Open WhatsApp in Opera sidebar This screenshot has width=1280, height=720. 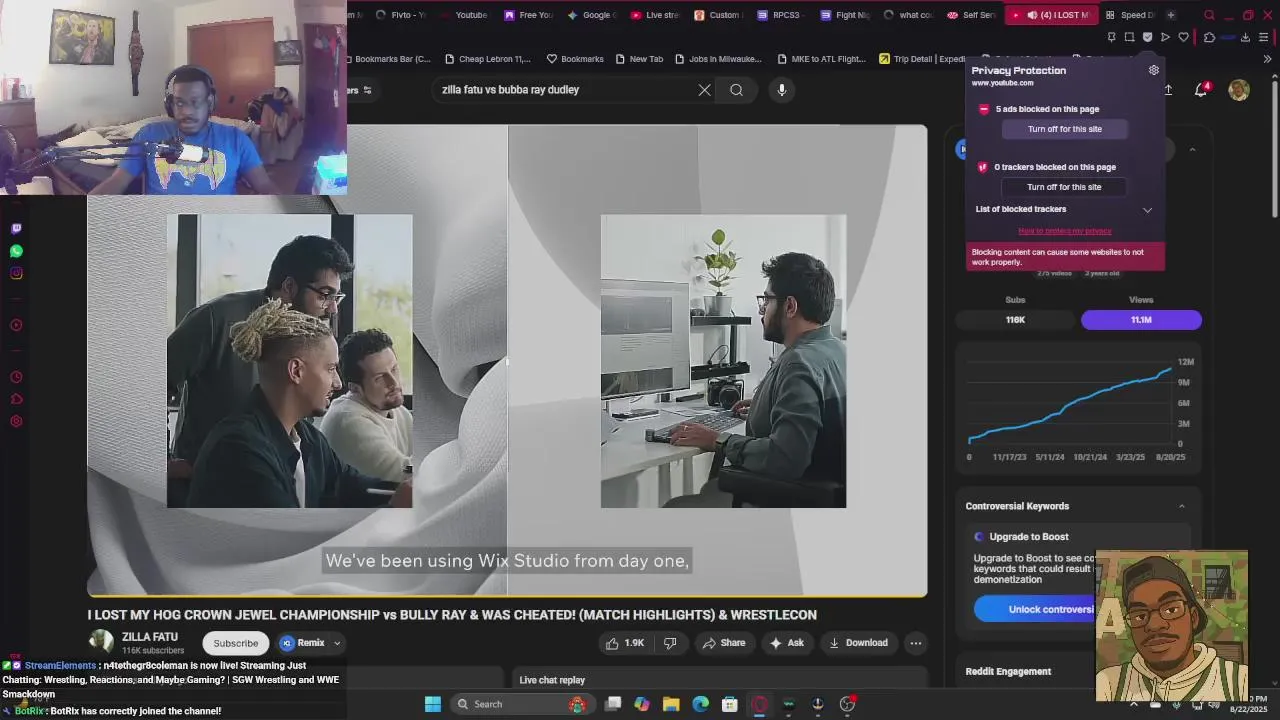16,251
